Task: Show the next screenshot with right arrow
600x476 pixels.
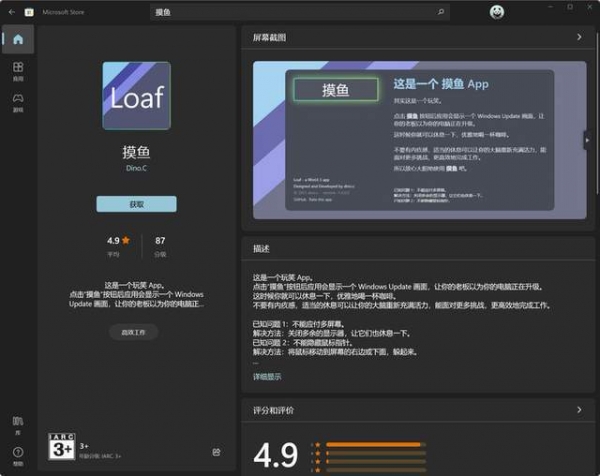Action: click(587, 141)
